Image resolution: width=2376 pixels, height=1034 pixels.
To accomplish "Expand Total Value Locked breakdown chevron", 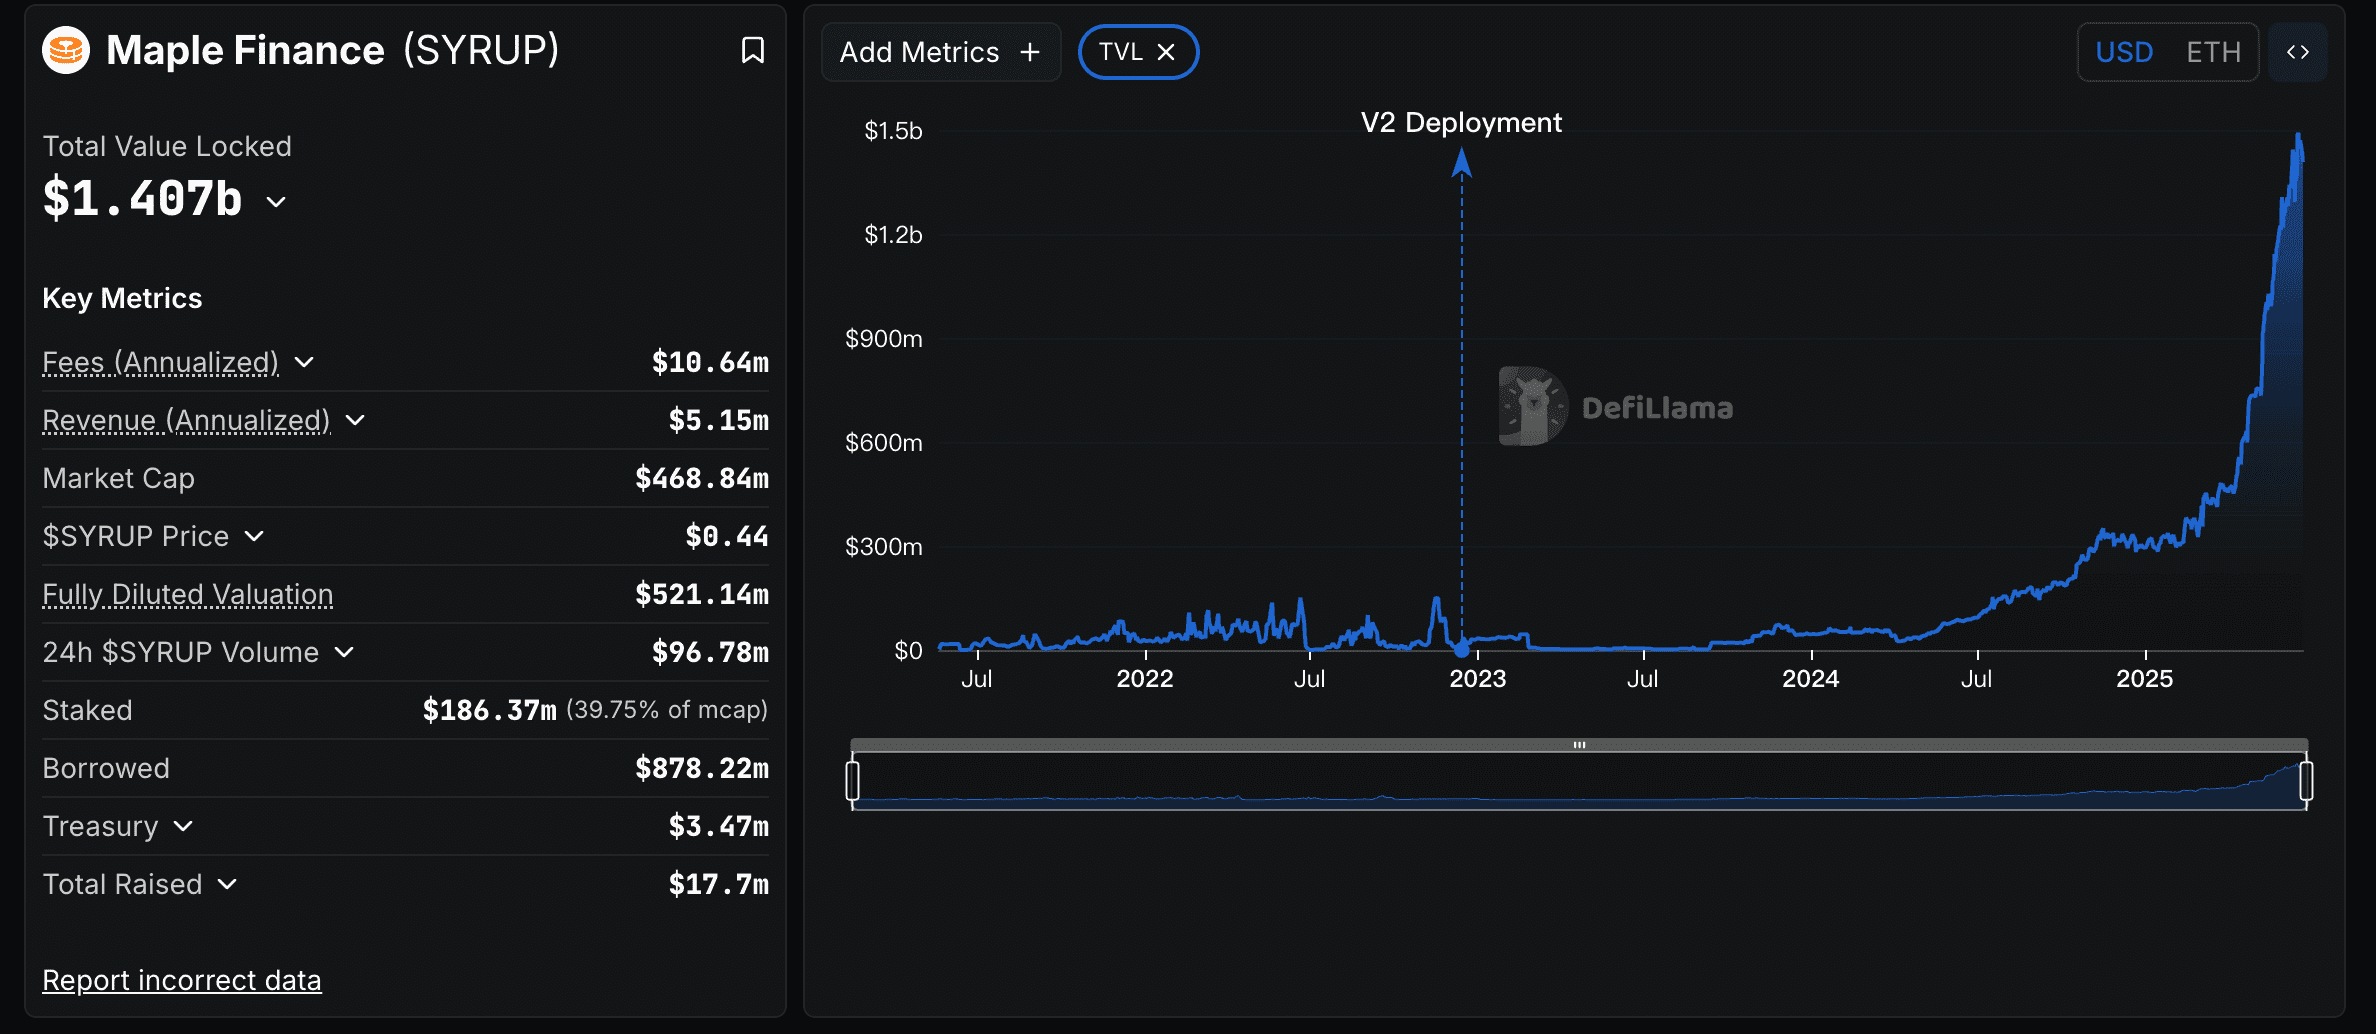I will pos(276,202).
